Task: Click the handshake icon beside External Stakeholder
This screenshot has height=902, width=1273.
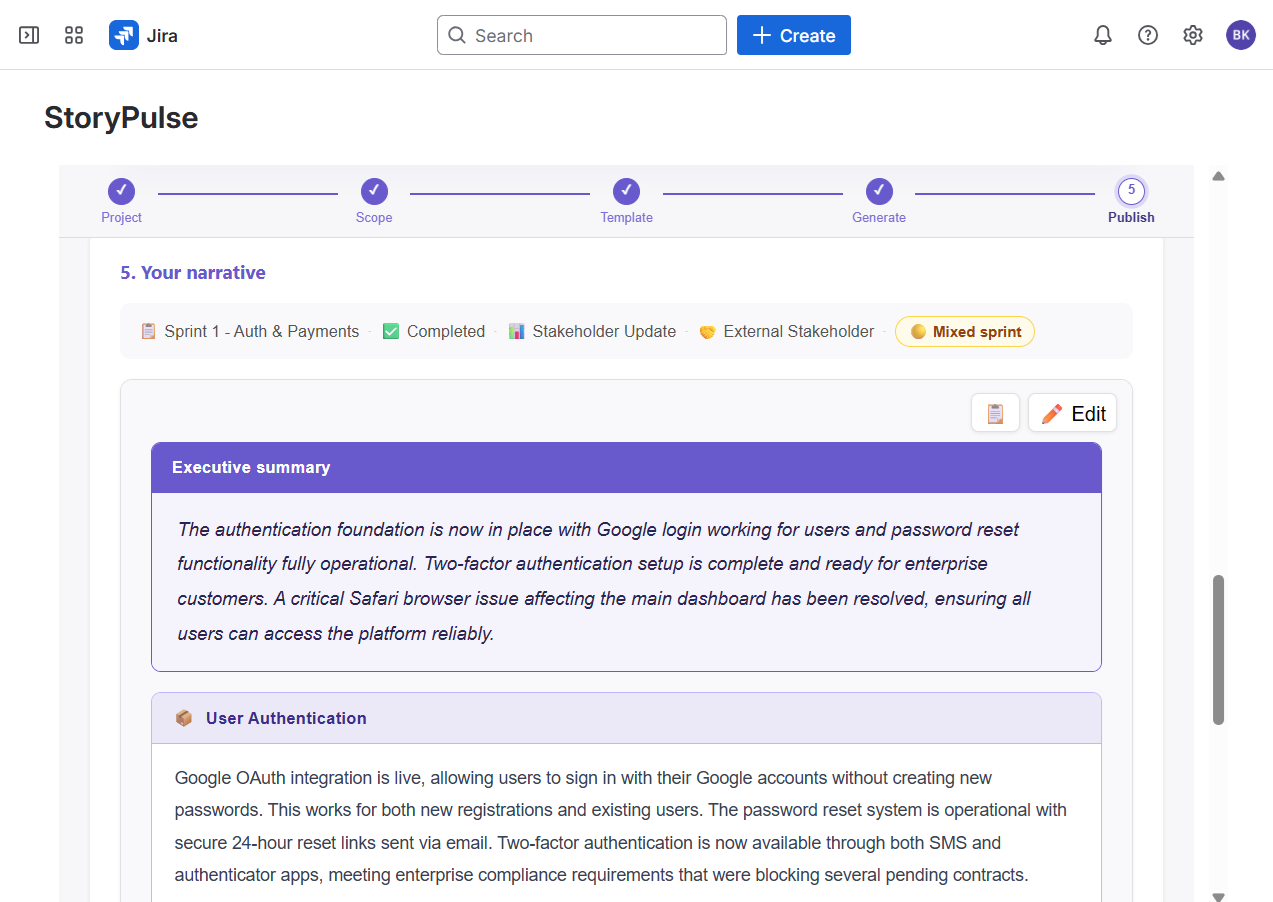Action: 707,332
